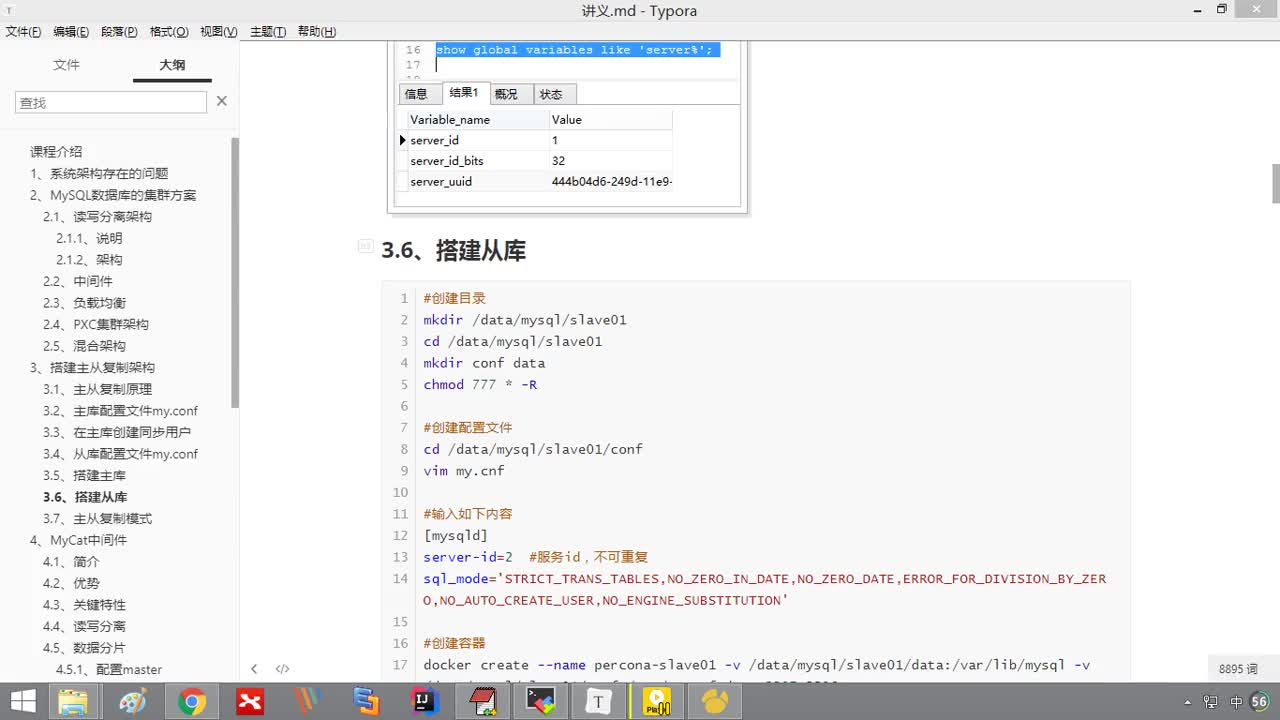The image size is (1280, 720).
Task: Open outline item 3.5、搭建主库
Action: 84,475
